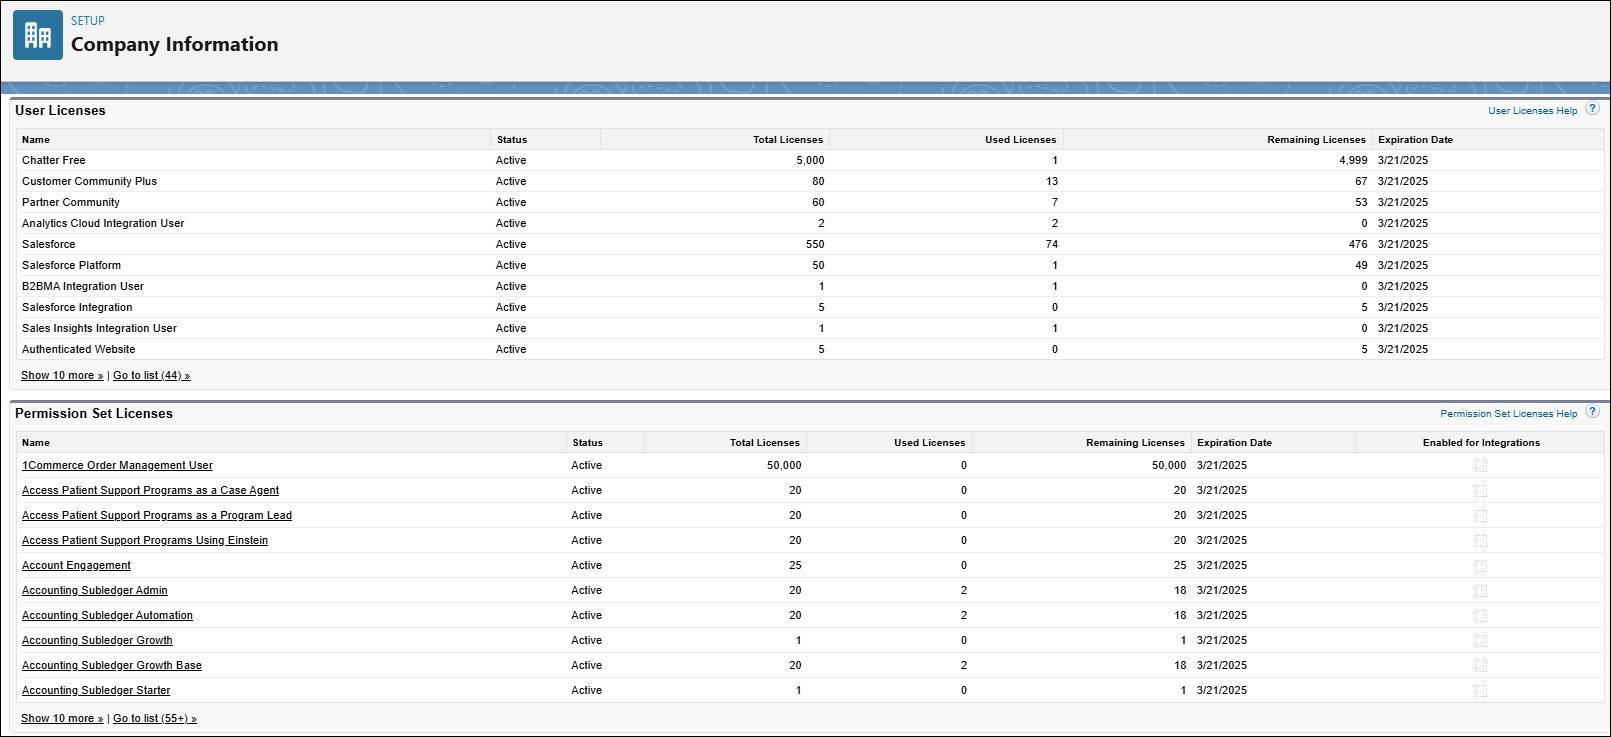Open the User Licenses help question-mark icon
Screen dimensions: 1611x737
(1592, 109)
